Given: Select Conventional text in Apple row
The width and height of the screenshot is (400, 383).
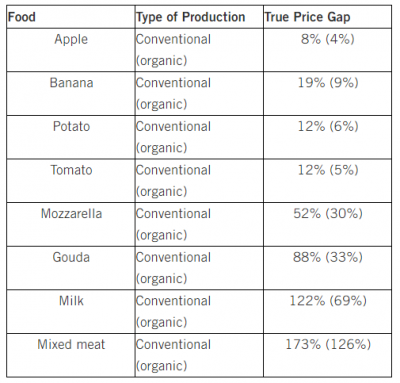Looking at the screenshot, I should click(173, 39).
